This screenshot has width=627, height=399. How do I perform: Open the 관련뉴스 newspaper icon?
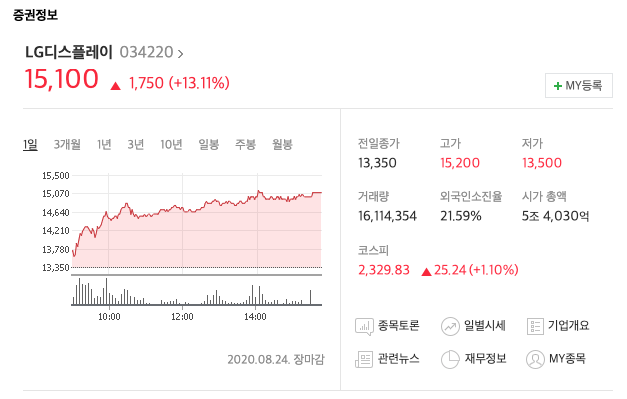click(x=364, y=359)
